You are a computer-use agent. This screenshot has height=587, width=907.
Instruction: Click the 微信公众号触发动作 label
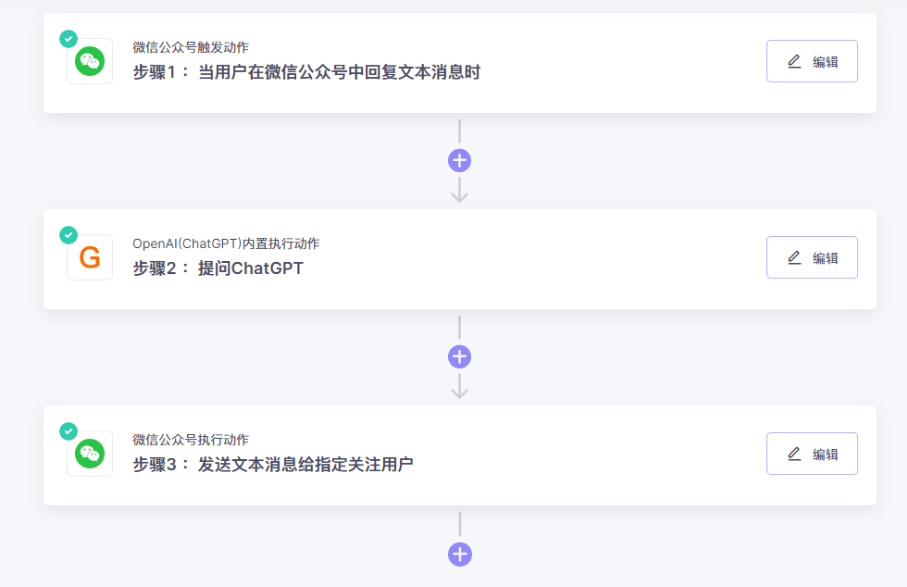coord(191,47)
